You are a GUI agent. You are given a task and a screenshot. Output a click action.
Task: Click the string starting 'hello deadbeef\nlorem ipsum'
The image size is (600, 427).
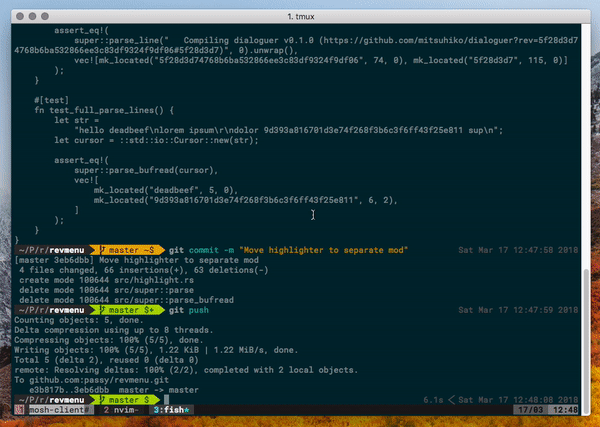click(x=289, y=130)
